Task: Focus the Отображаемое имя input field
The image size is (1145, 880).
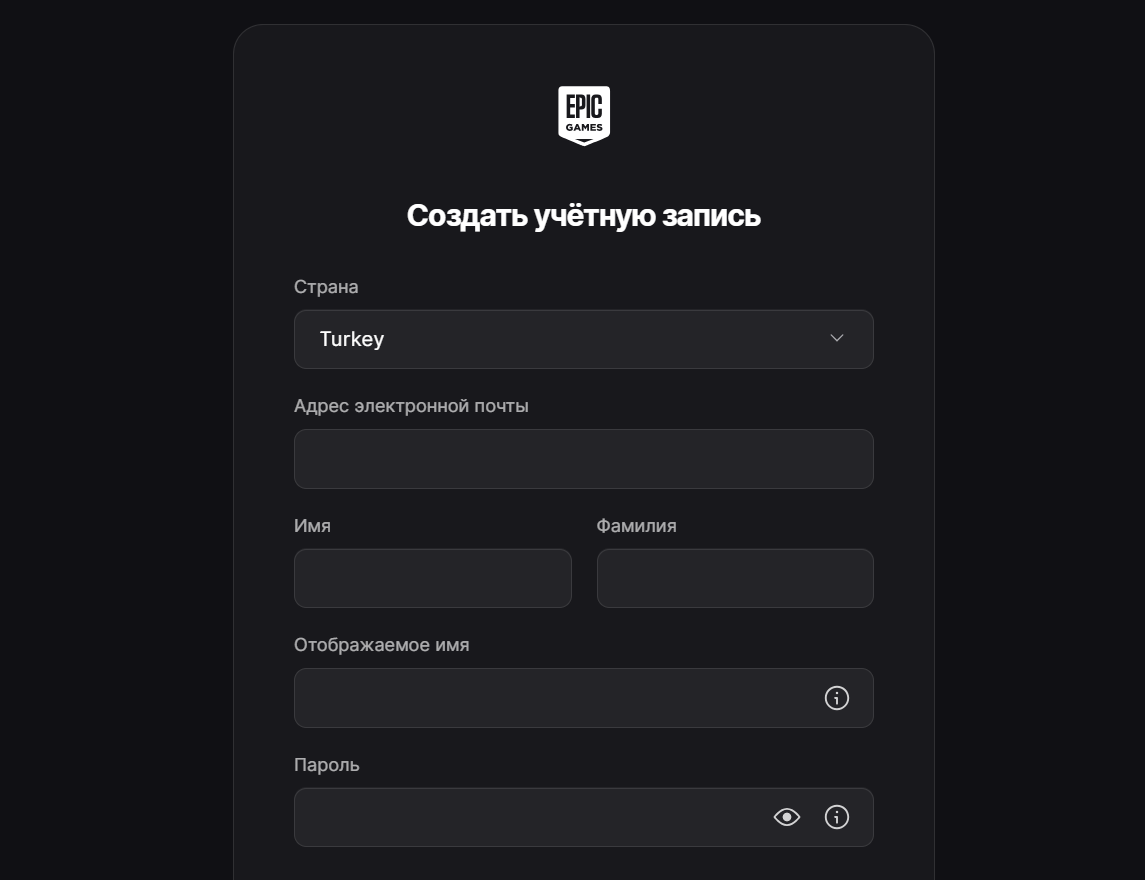Action: click(x=555, y=697)
